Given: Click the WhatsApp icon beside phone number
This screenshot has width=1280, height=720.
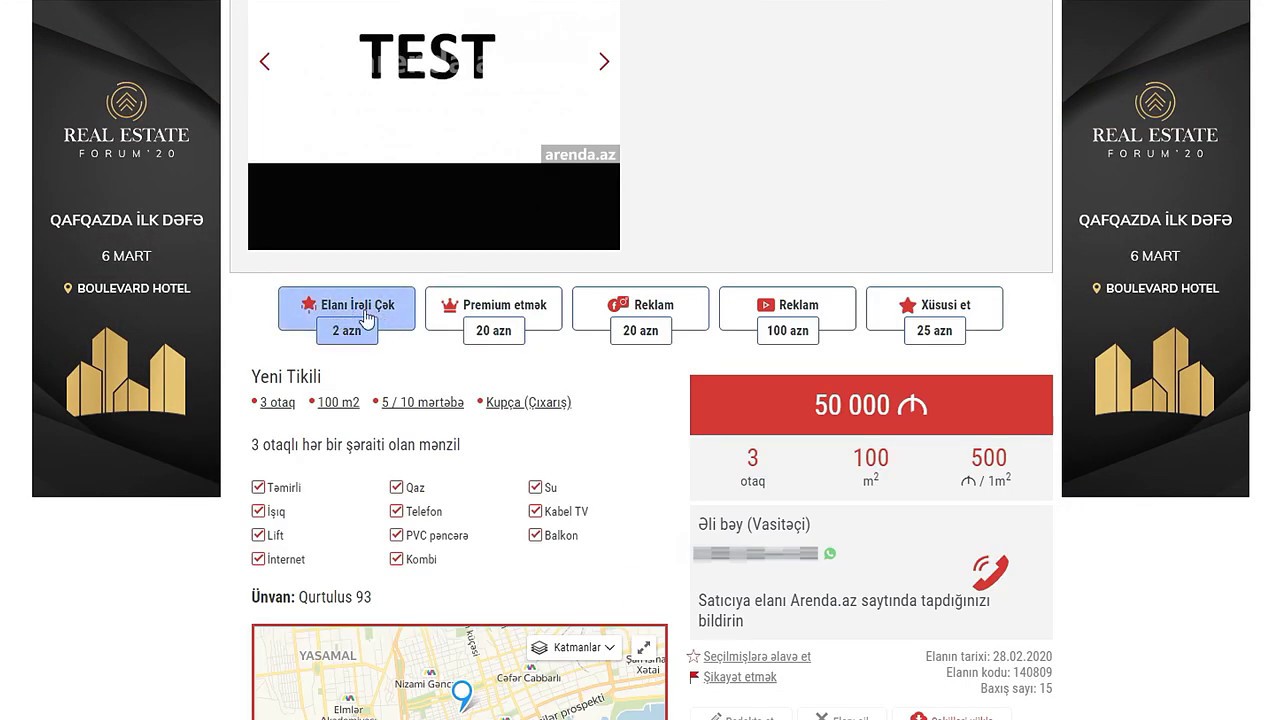Looking at the screenshot, I should click(830, 553).
